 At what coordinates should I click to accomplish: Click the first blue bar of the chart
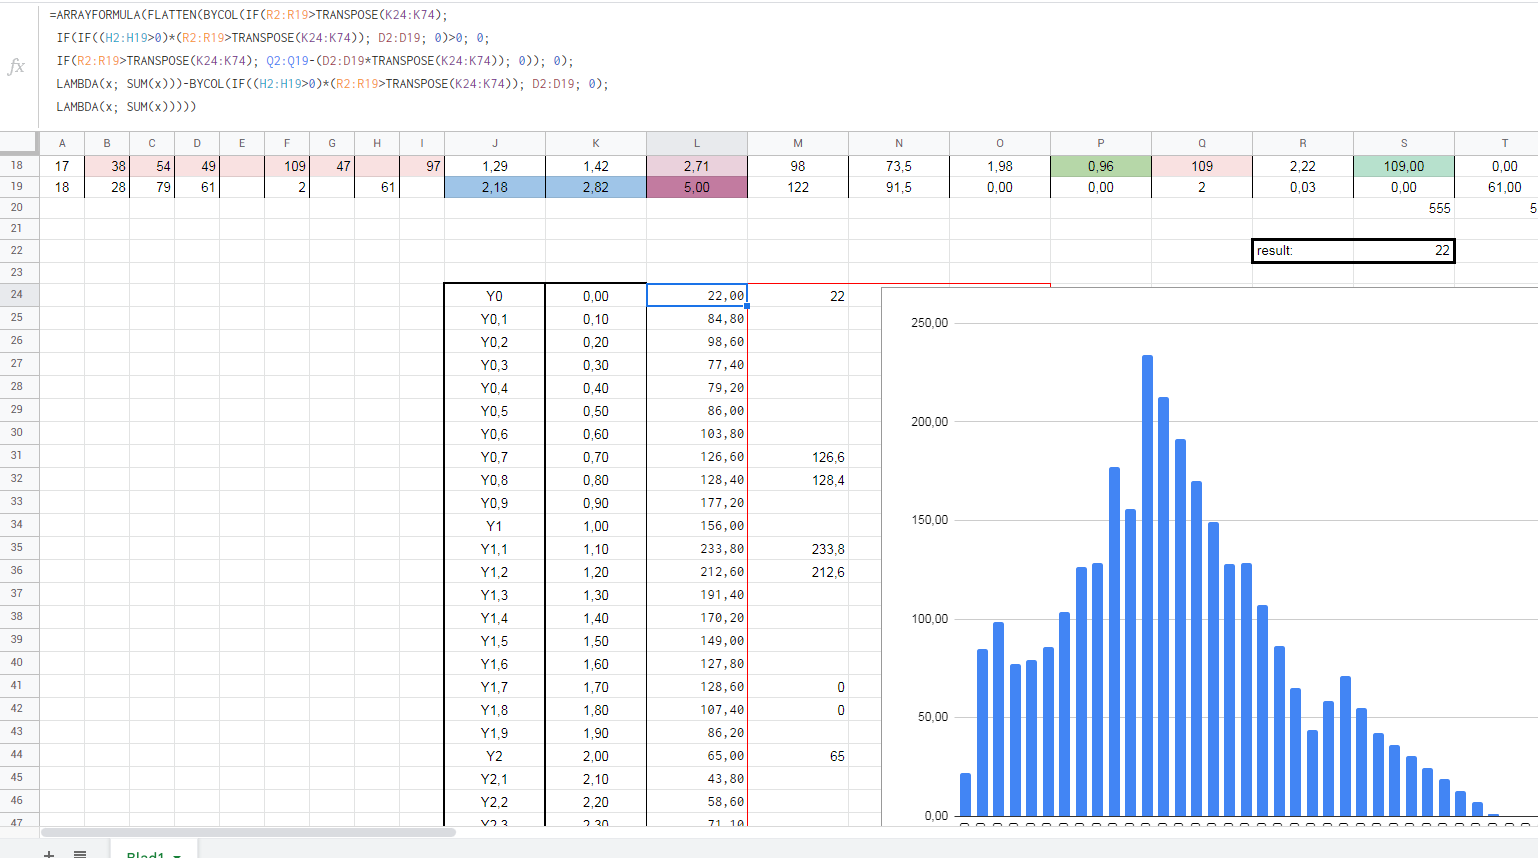pyautogui.click(x=965, y=794)
